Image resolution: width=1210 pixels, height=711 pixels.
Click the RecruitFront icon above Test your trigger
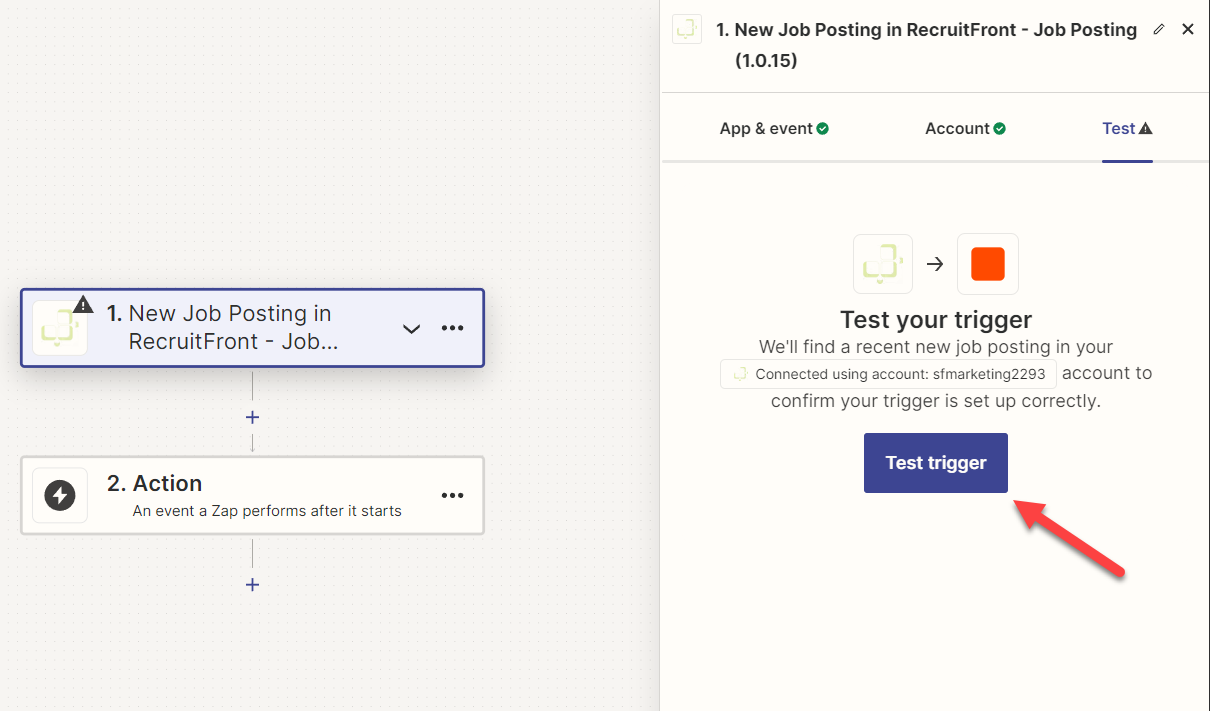coord(883,264)
